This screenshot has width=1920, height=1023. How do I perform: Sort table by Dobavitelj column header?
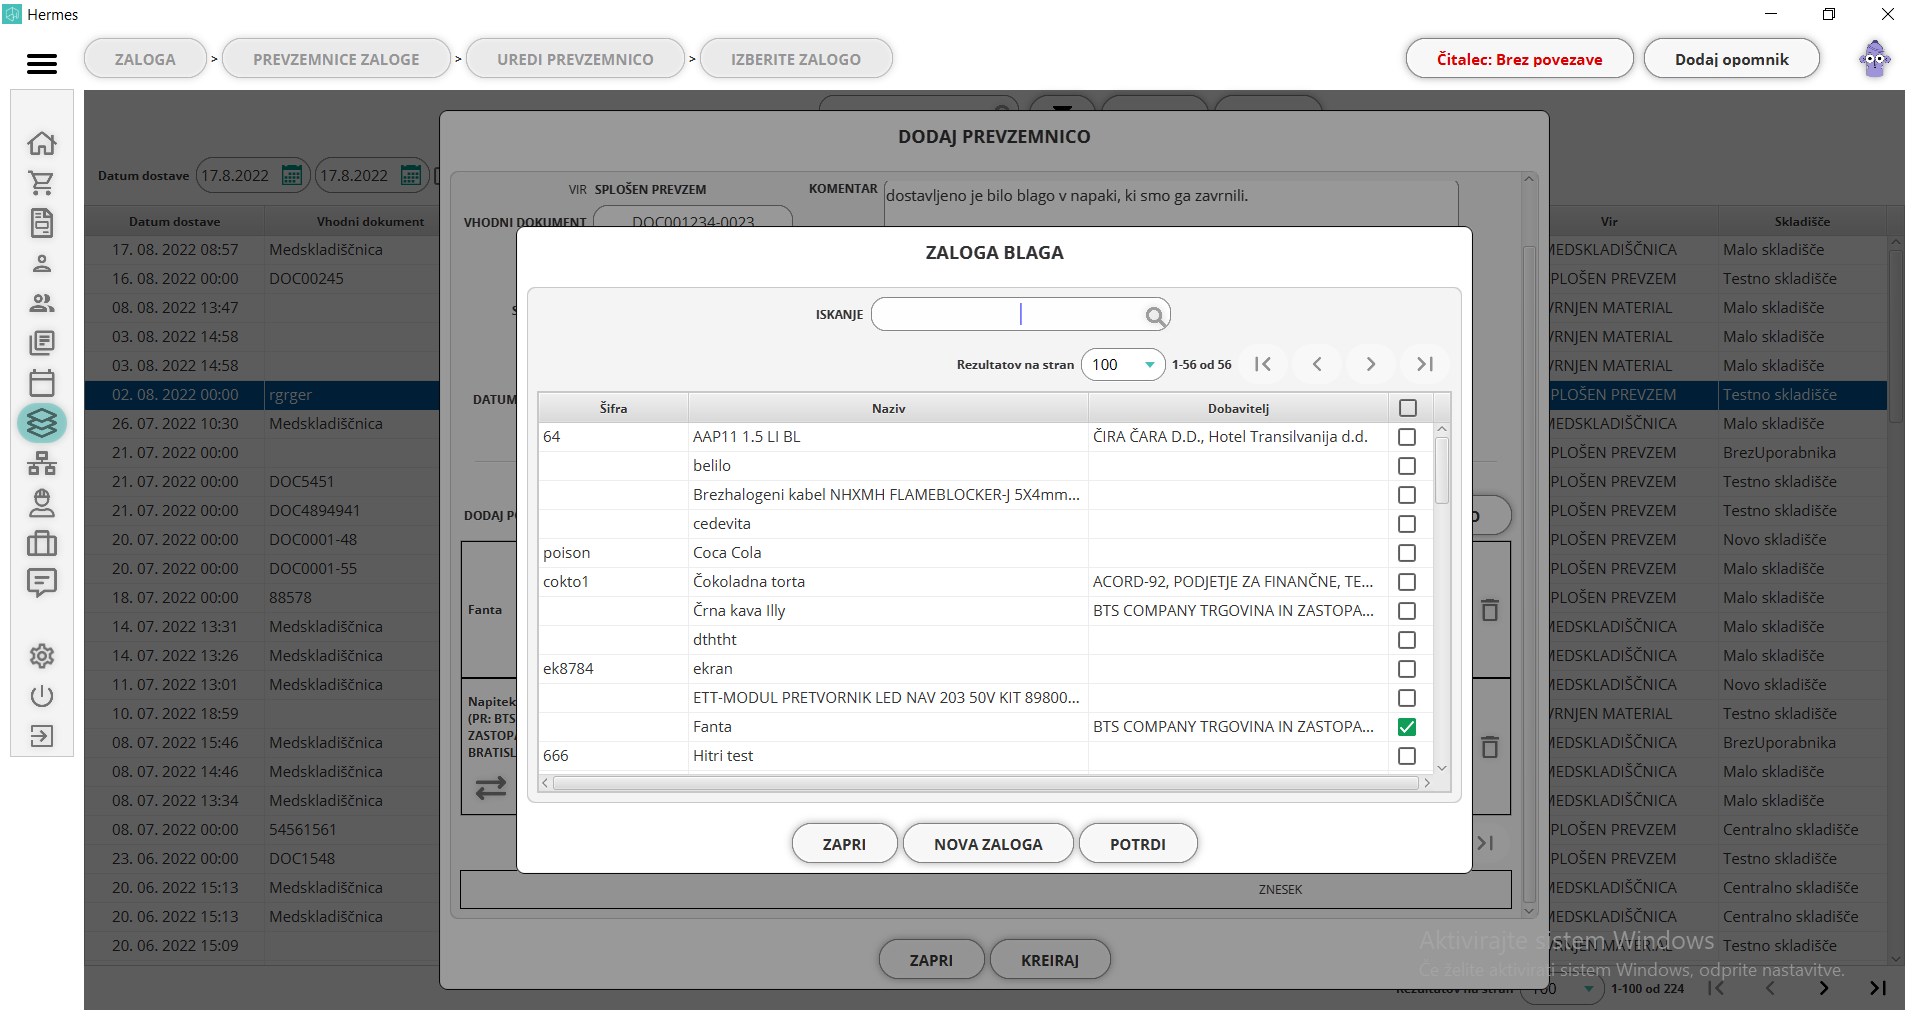point(1238,408)
